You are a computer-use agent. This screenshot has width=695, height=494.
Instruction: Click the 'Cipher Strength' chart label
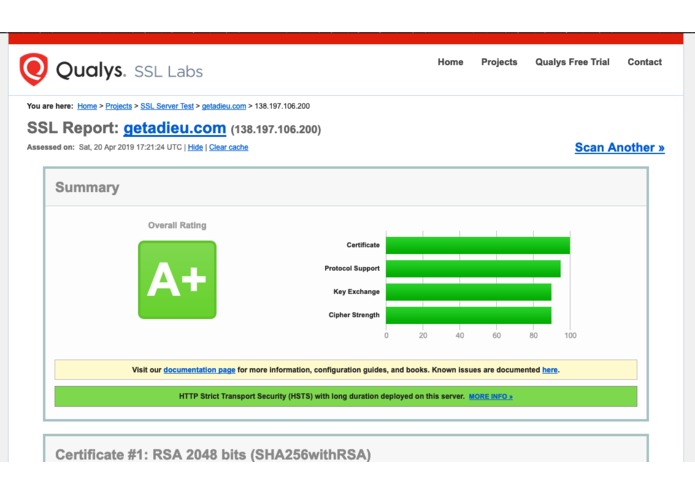coord(354,315)
